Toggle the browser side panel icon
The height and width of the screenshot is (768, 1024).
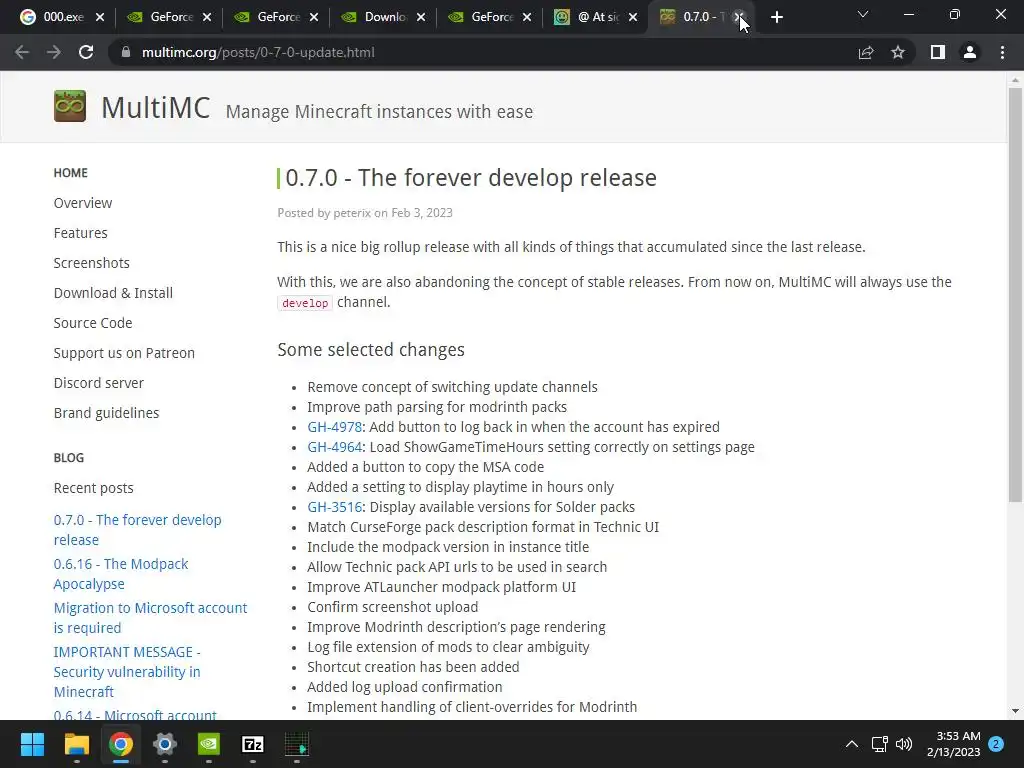[x=938, y=52]
